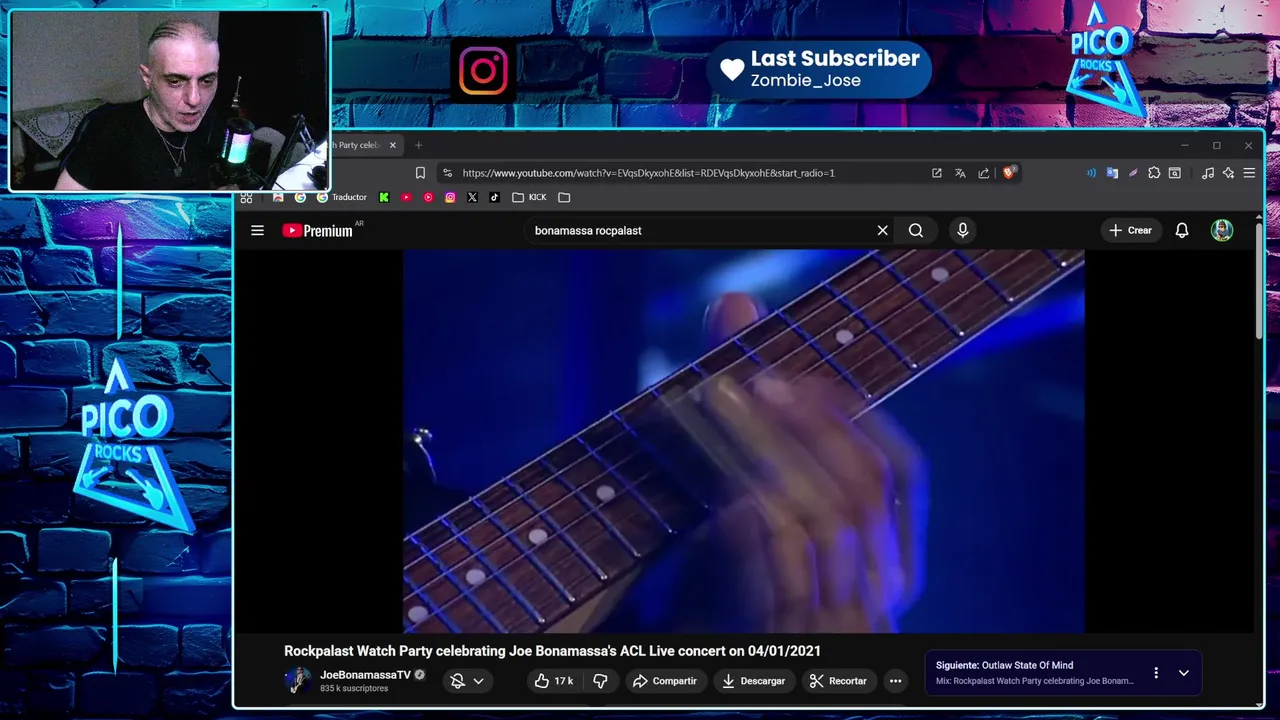Click the tab audio playing indicator icon

1091,173
